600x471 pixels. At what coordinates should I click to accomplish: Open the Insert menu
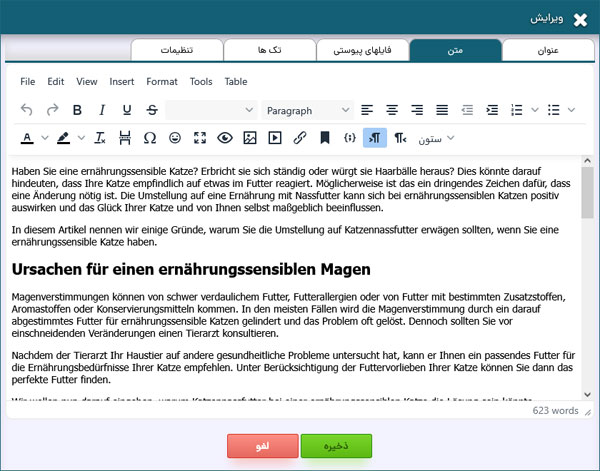[122, 81]
